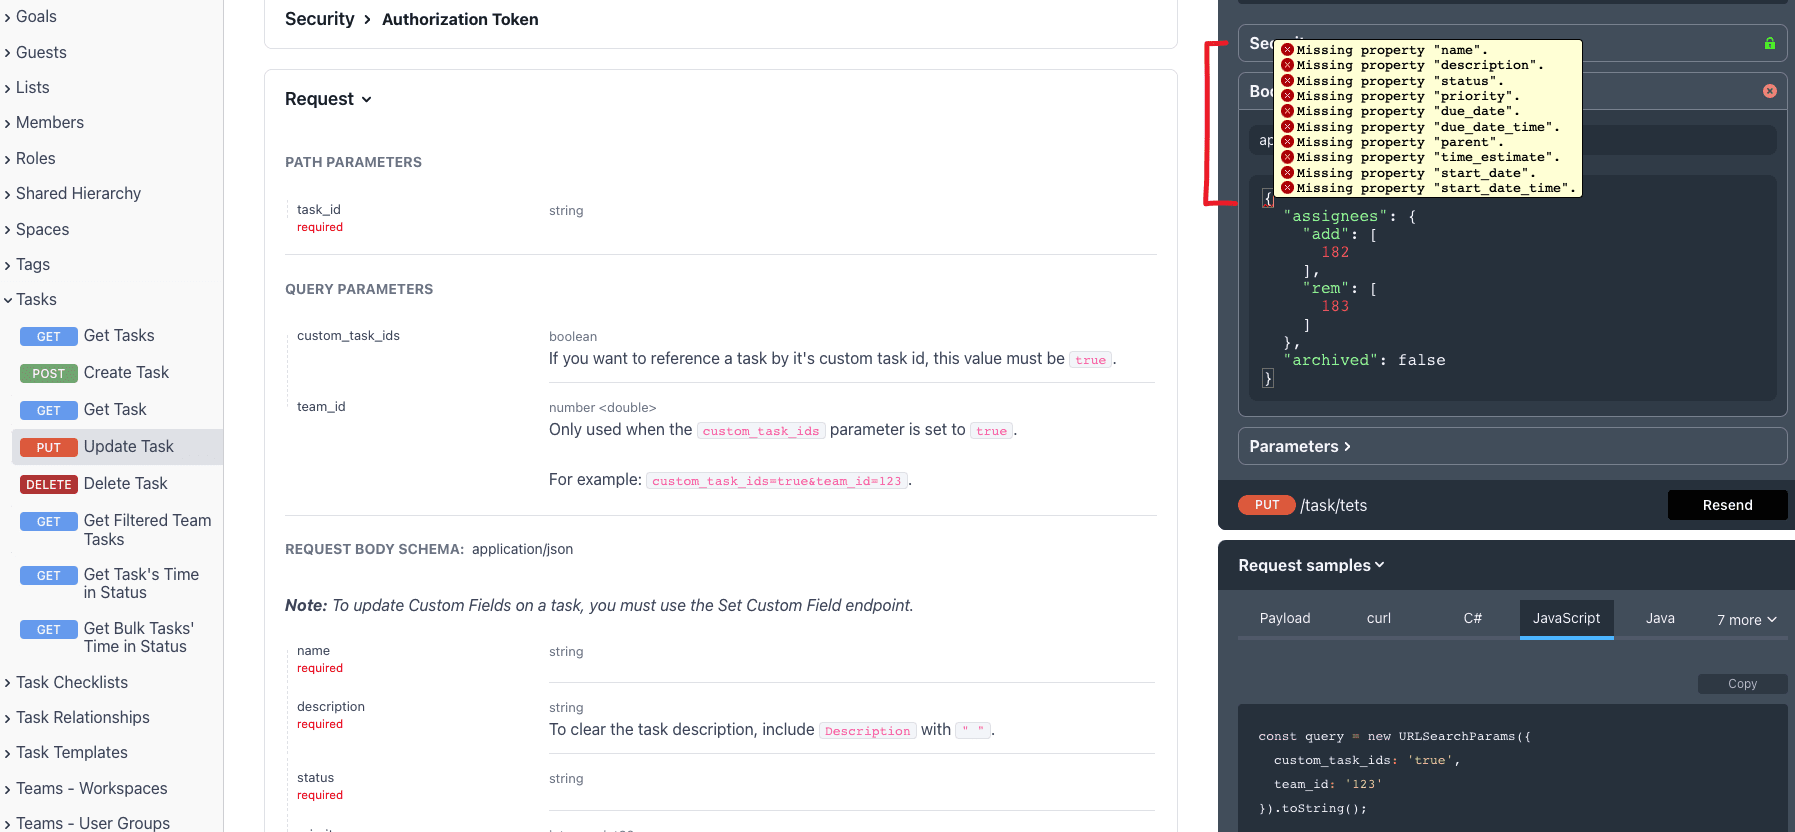Viewport: 1795px width, 832px height.
Task: Expand the Parameters panel
Action: (1512, 447)
